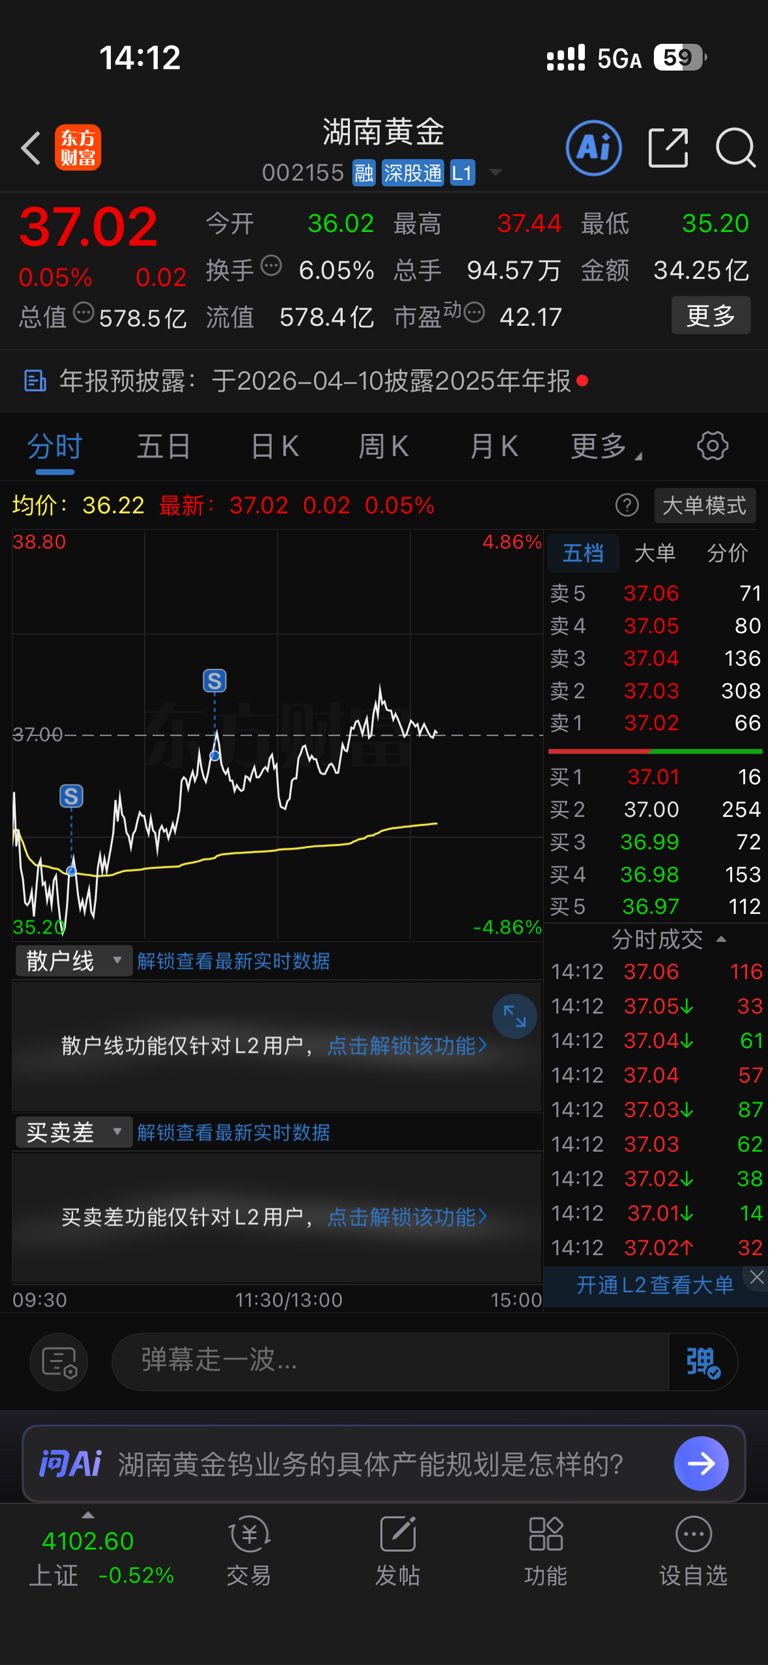The image size is (769, 1665).
Task: Switch to the 日K tab
Action: (x=275, y=446)
